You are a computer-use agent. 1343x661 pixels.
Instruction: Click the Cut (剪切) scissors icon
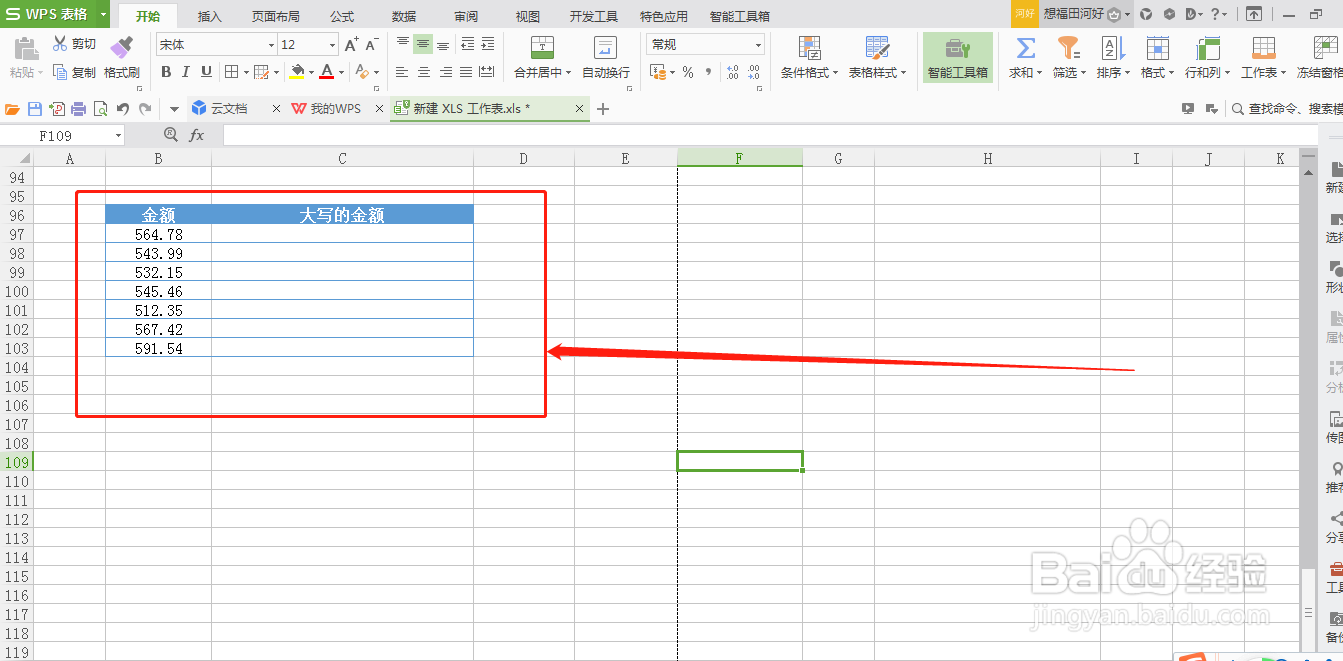click(60, 44)
